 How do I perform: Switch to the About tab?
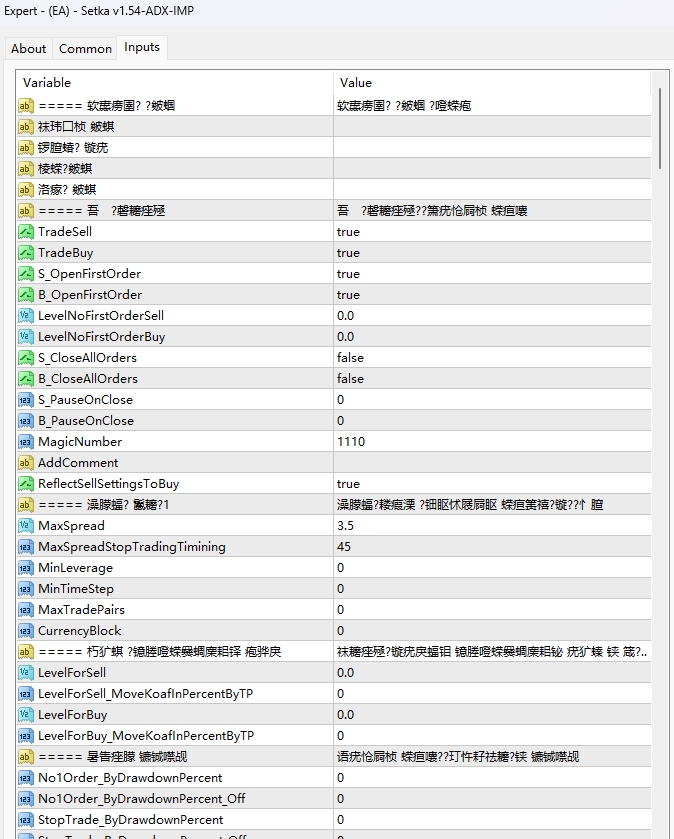tap(28, 49)
